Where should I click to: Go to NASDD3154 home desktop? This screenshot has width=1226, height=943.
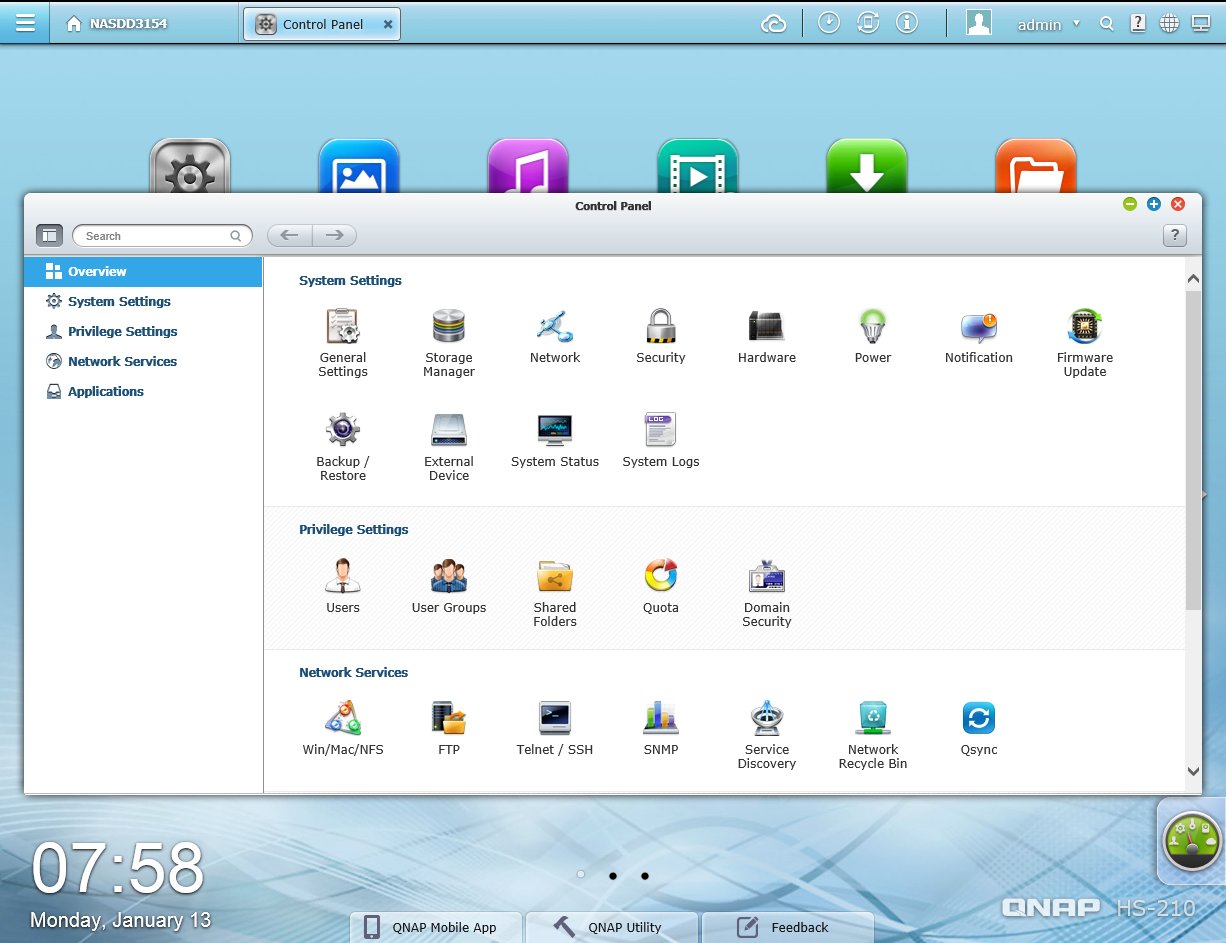116,24
